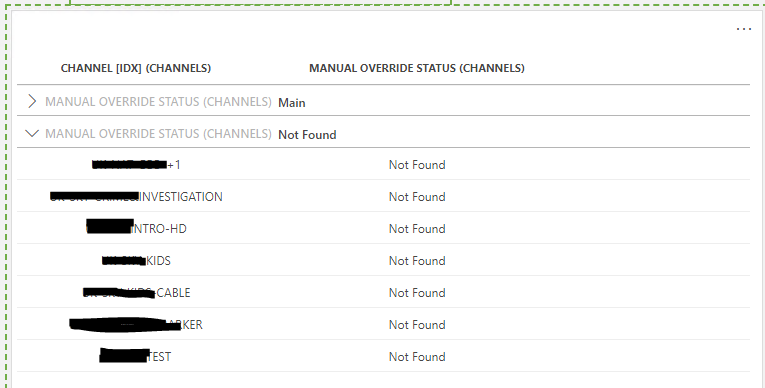Click Not Found status in CABLE row
The image size is (765, 388).
[417, 293]
